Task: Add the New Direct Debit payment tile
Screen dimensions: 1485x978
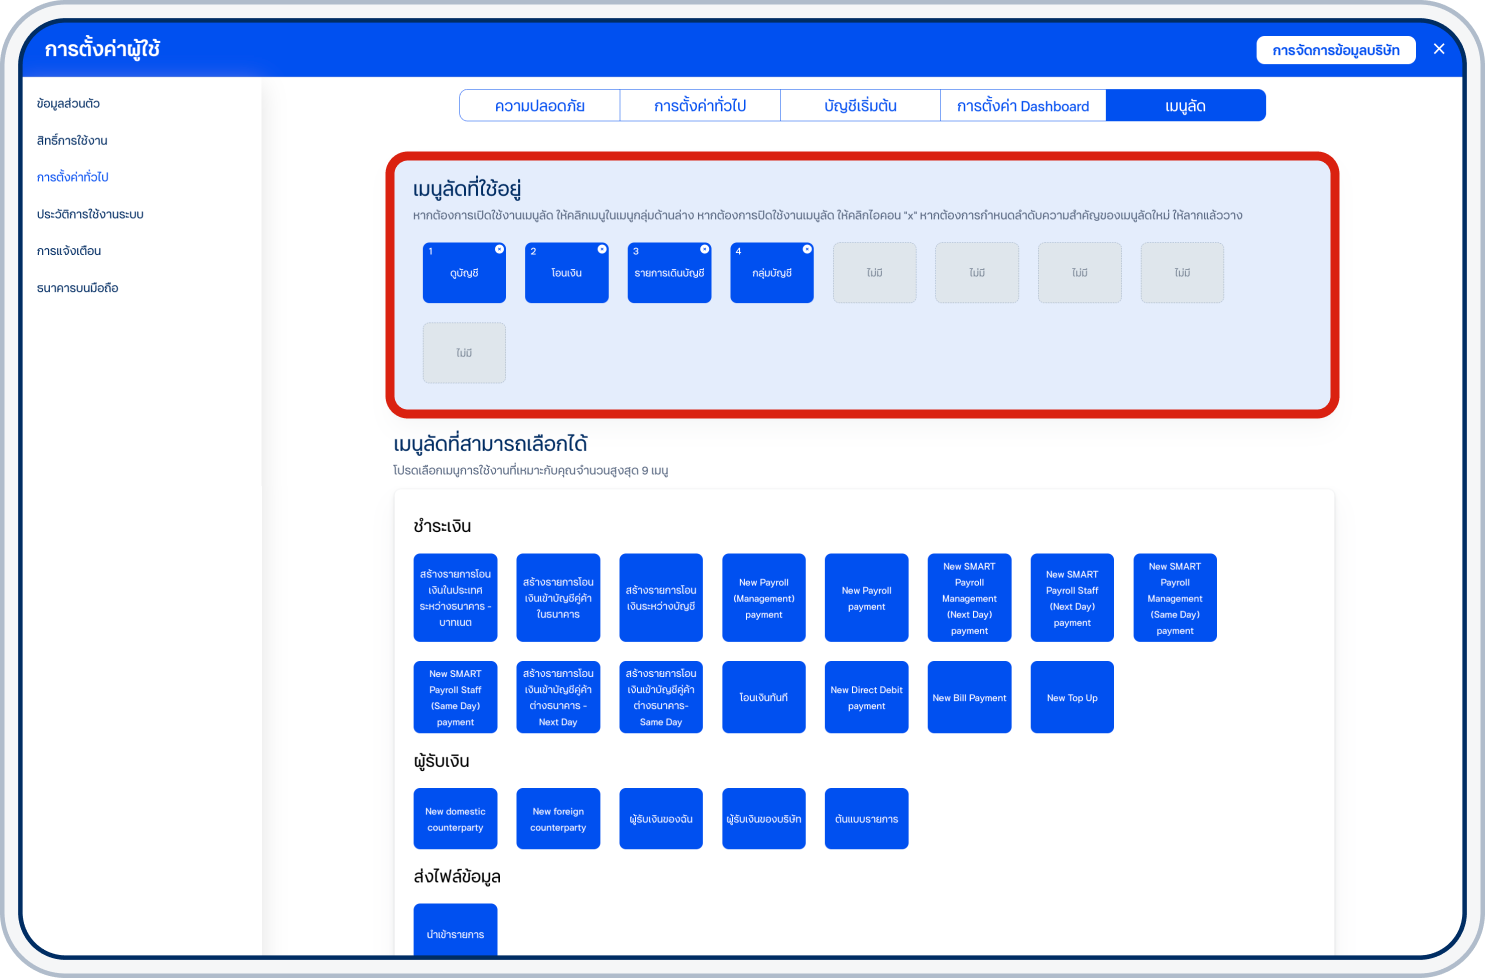Action: coord(866,698)
